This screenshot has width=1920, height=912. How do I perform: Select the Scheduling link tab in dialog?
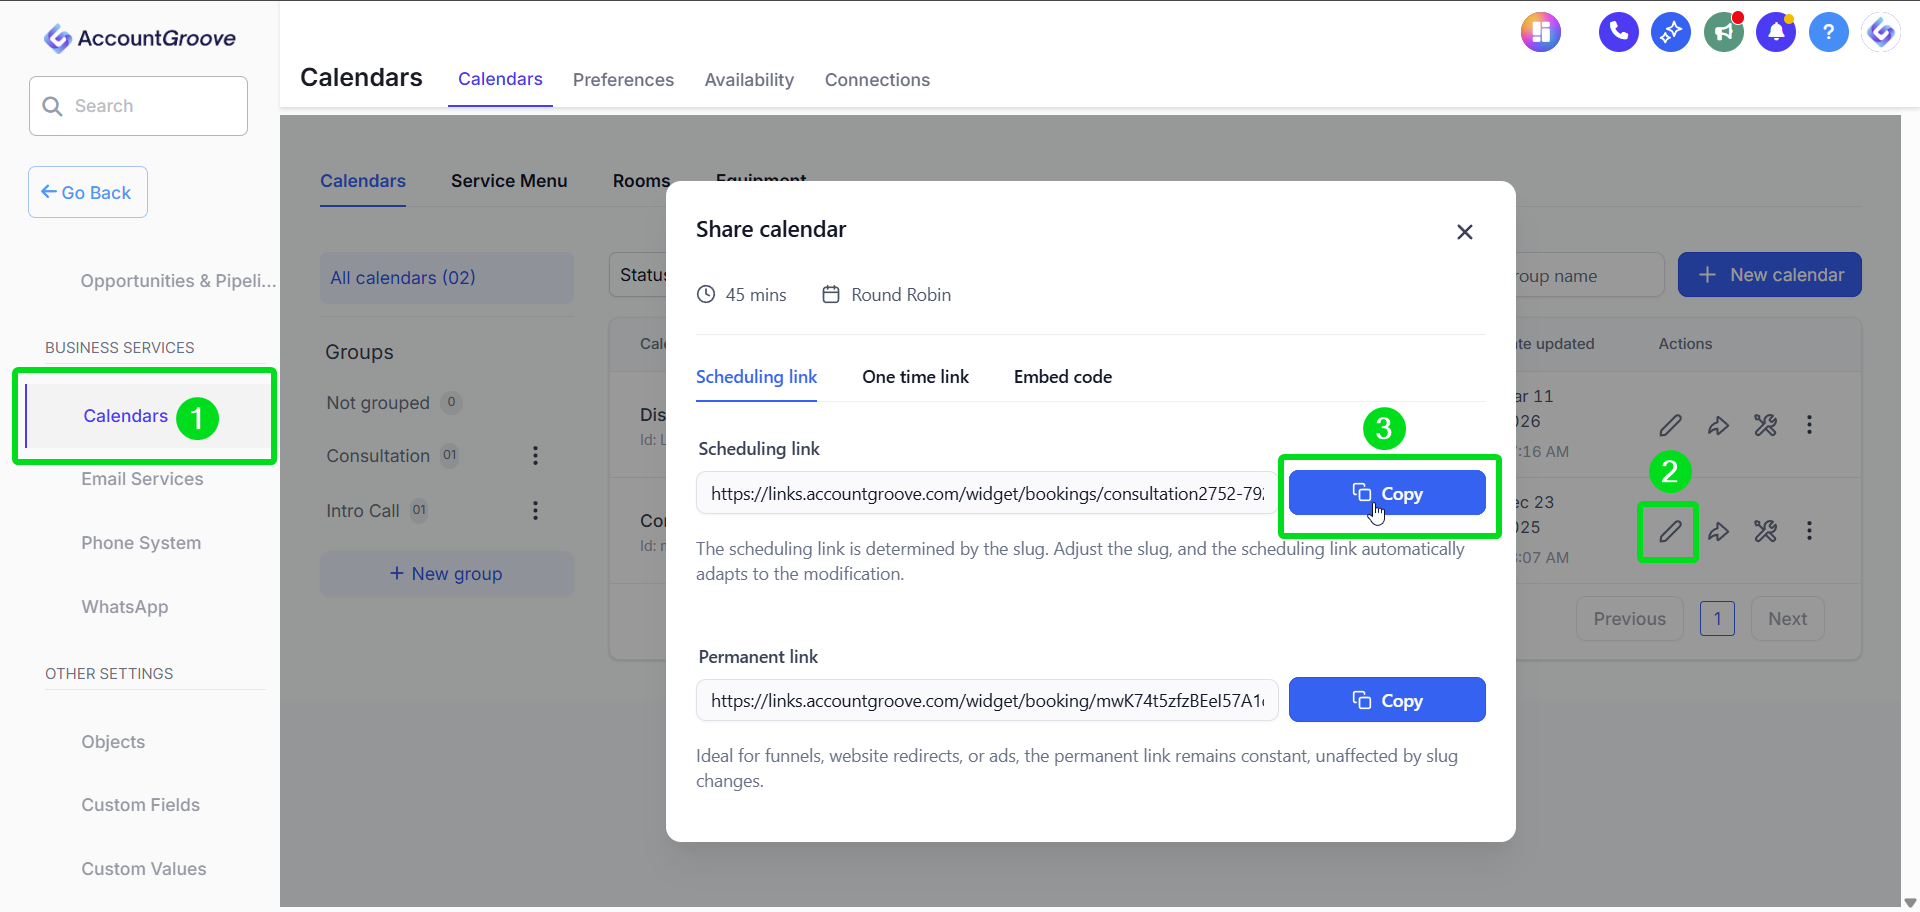tap(756, 377)
